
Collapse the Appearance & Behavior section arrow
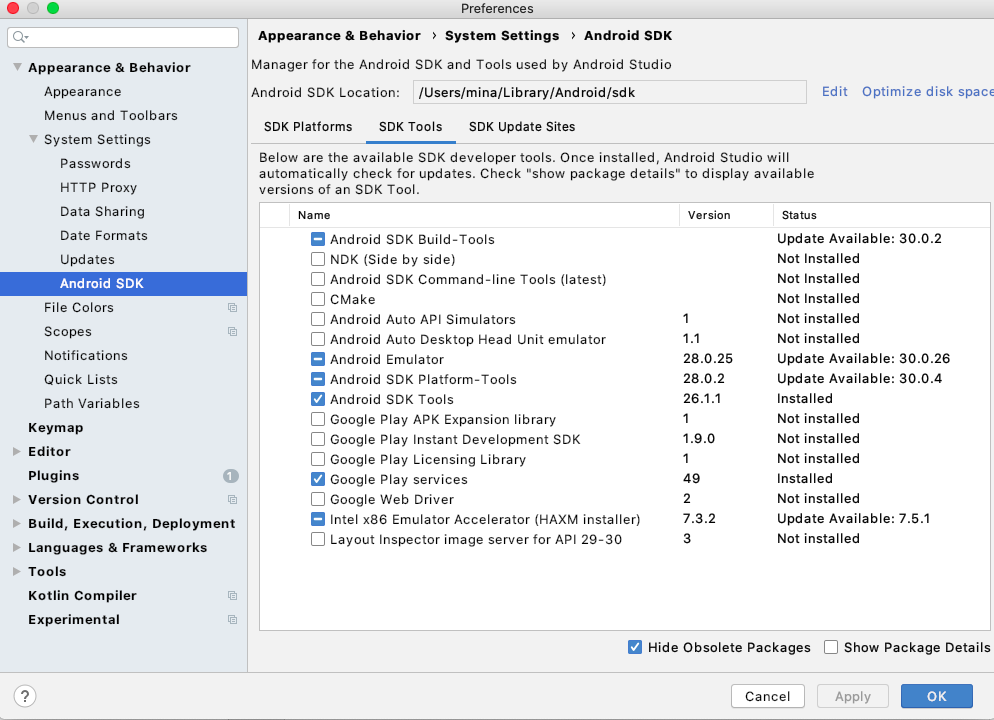pyautogui.click(x=17, y=67)
